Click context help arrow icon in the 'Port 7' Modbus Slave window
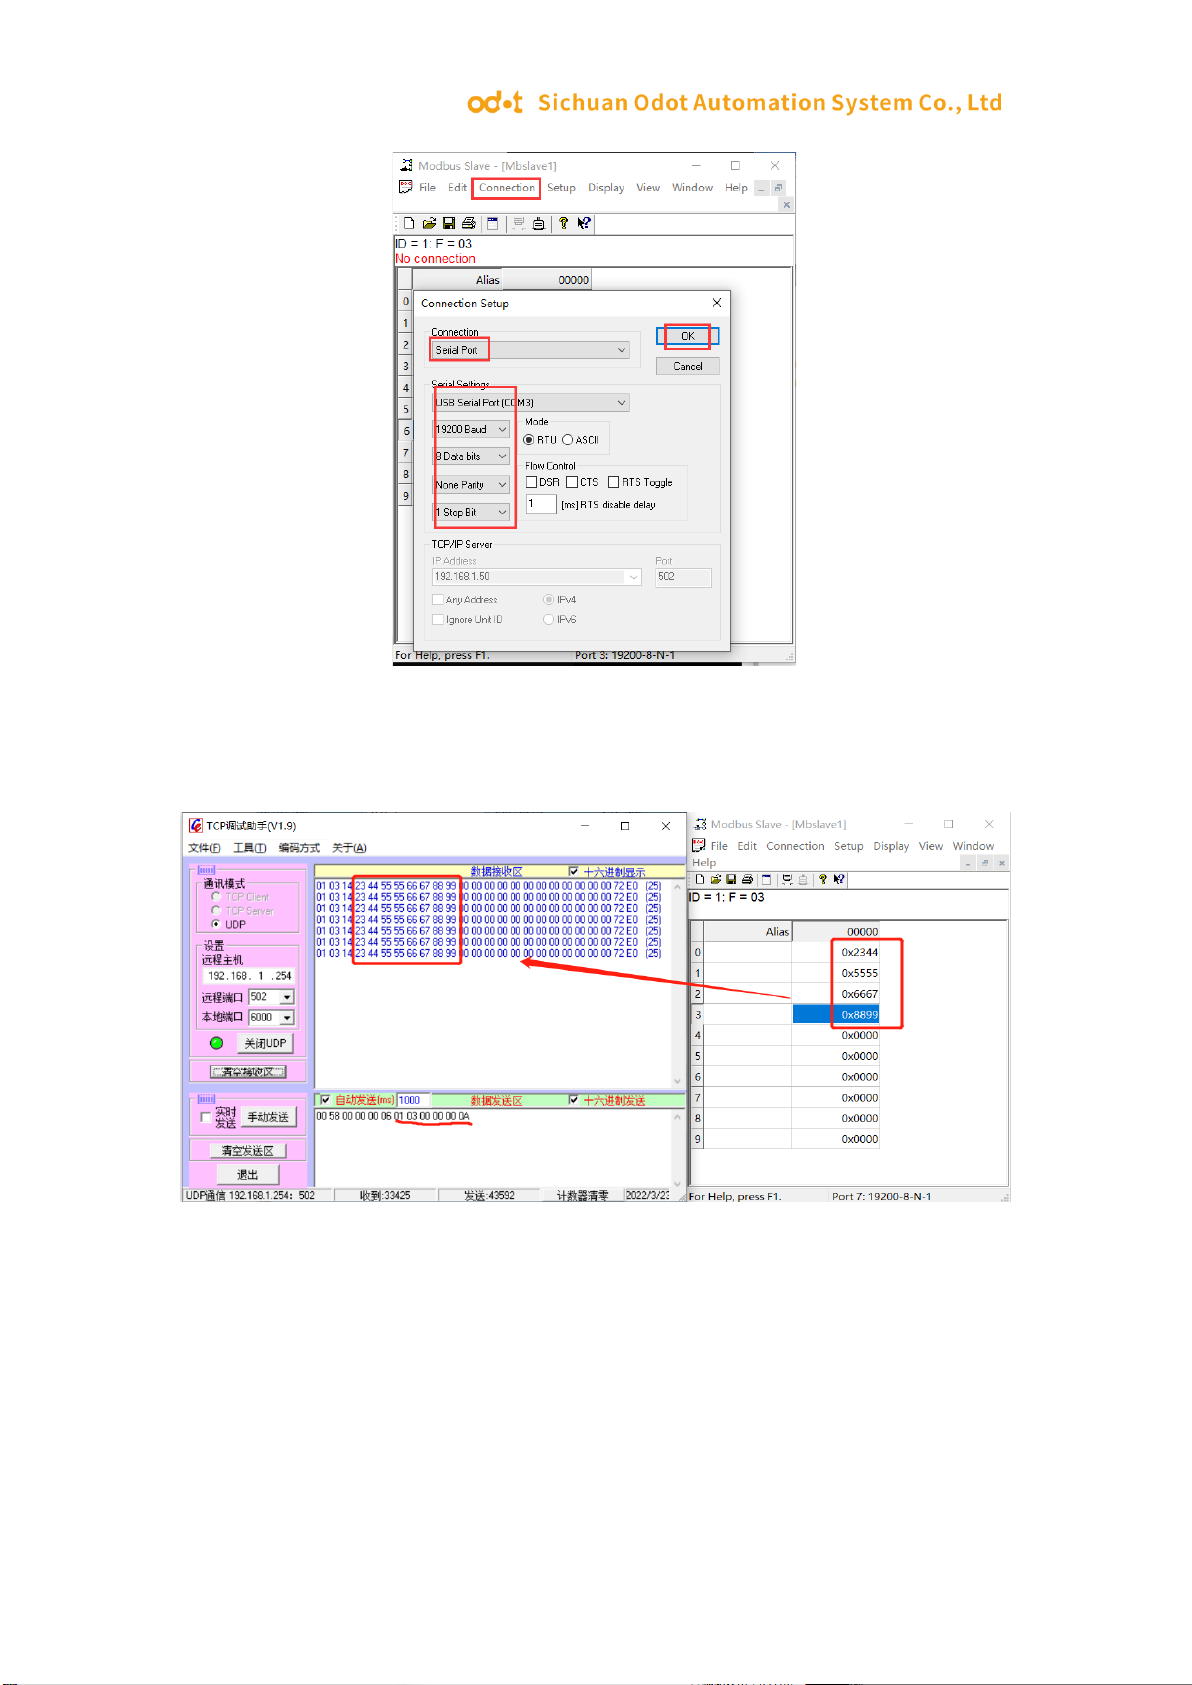The width and height of the screenshot is (1192, 1685). [839, 879]
